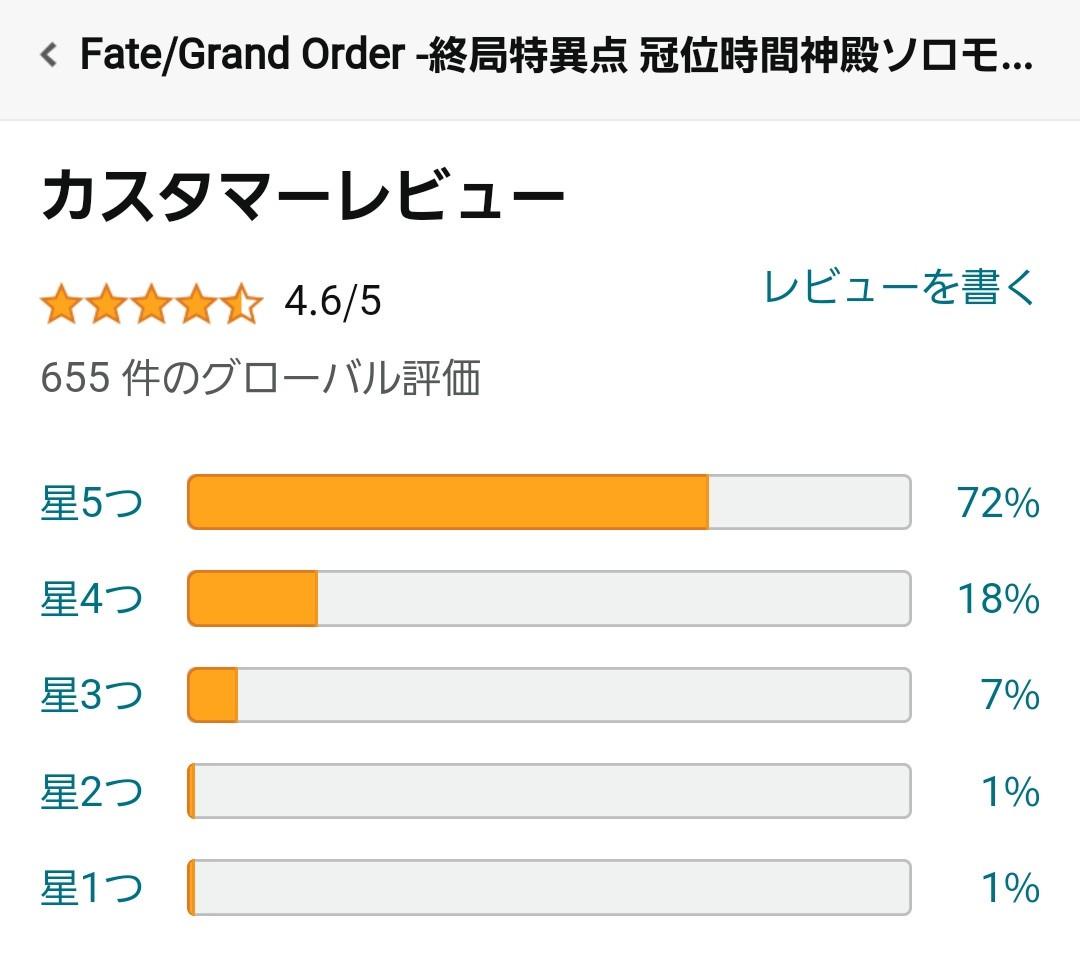The image size is (1080, 961).
Task: Open the 655 件のグローバル評価 text
Action: pos(260,378)
